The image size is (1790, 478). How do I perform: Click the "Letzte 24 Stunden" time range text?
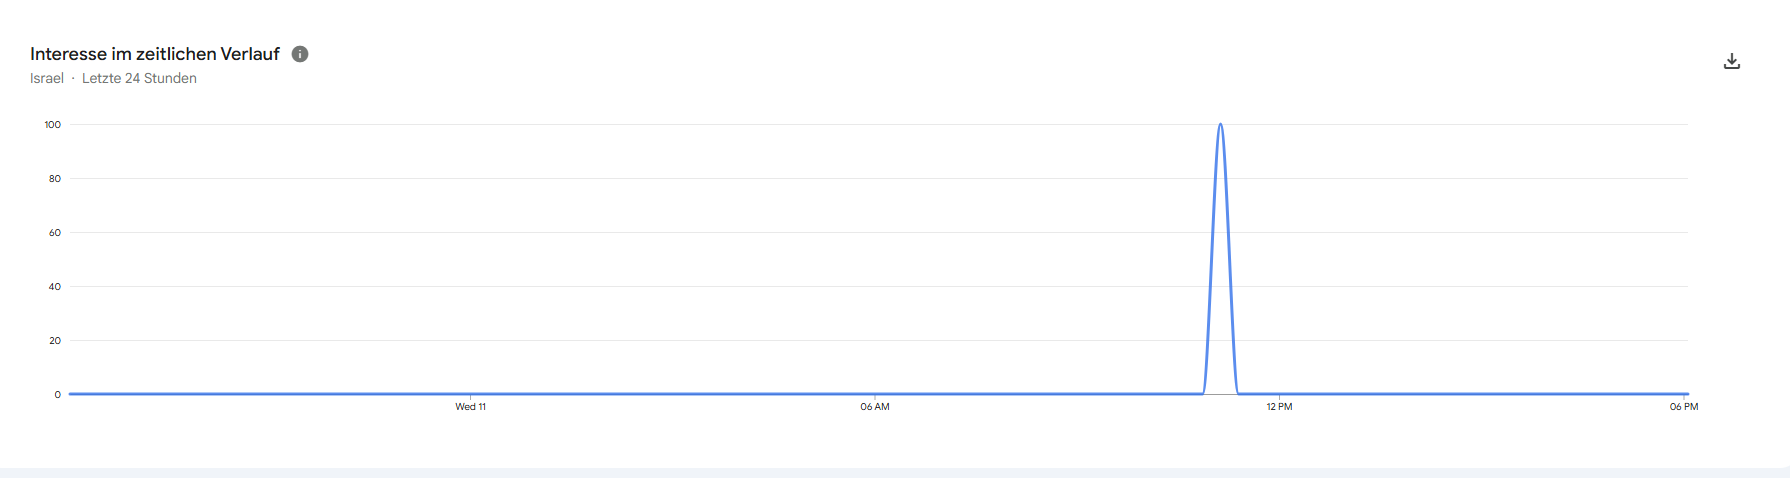coord(139,78)
